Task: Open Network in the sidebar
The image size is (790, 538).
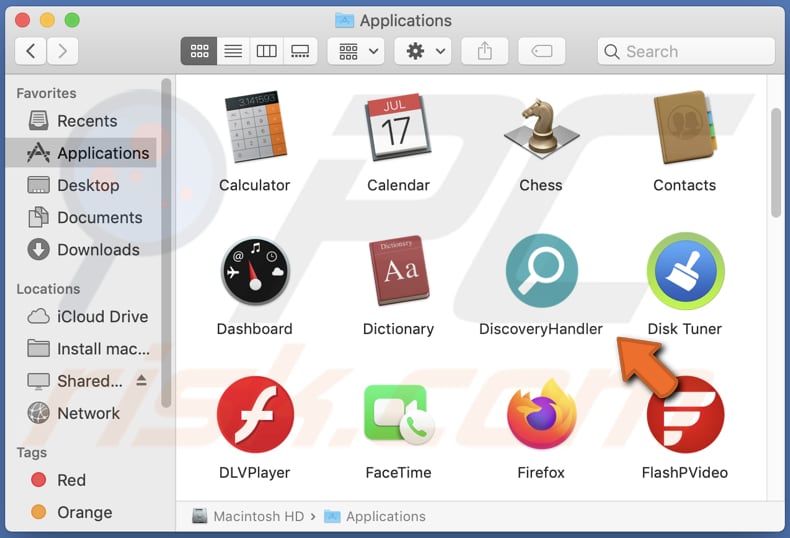Action: (81, 413)
